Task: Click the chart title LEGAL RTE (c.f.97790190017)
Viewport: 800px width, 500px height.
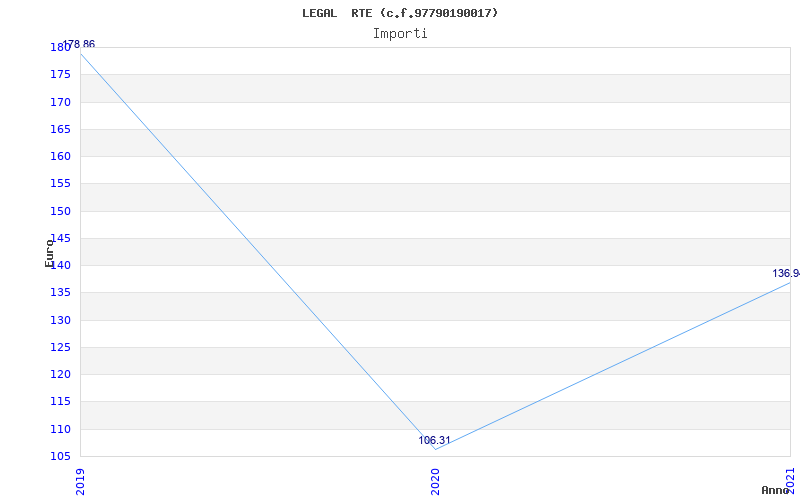Action: coord(400,14)
